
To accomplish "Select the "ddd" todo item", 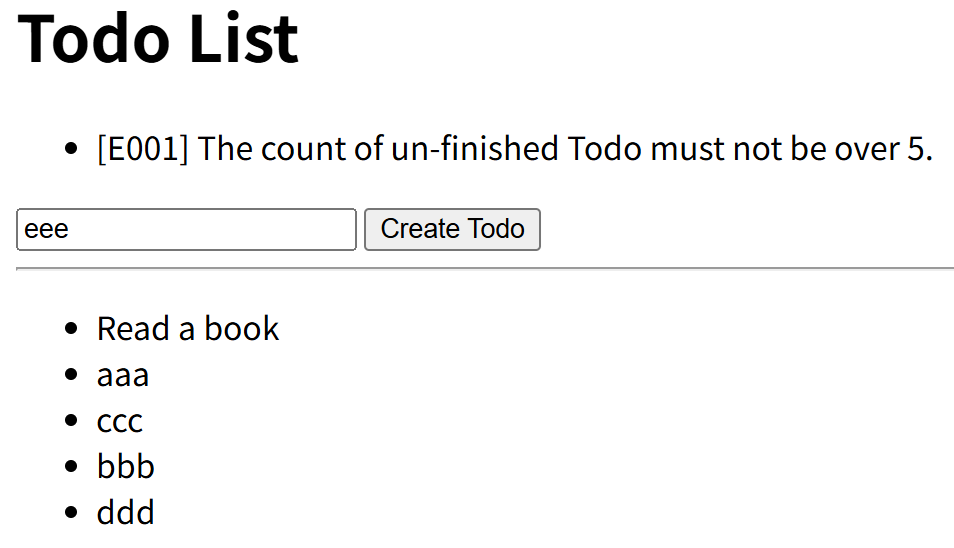I will pos(126,513).
